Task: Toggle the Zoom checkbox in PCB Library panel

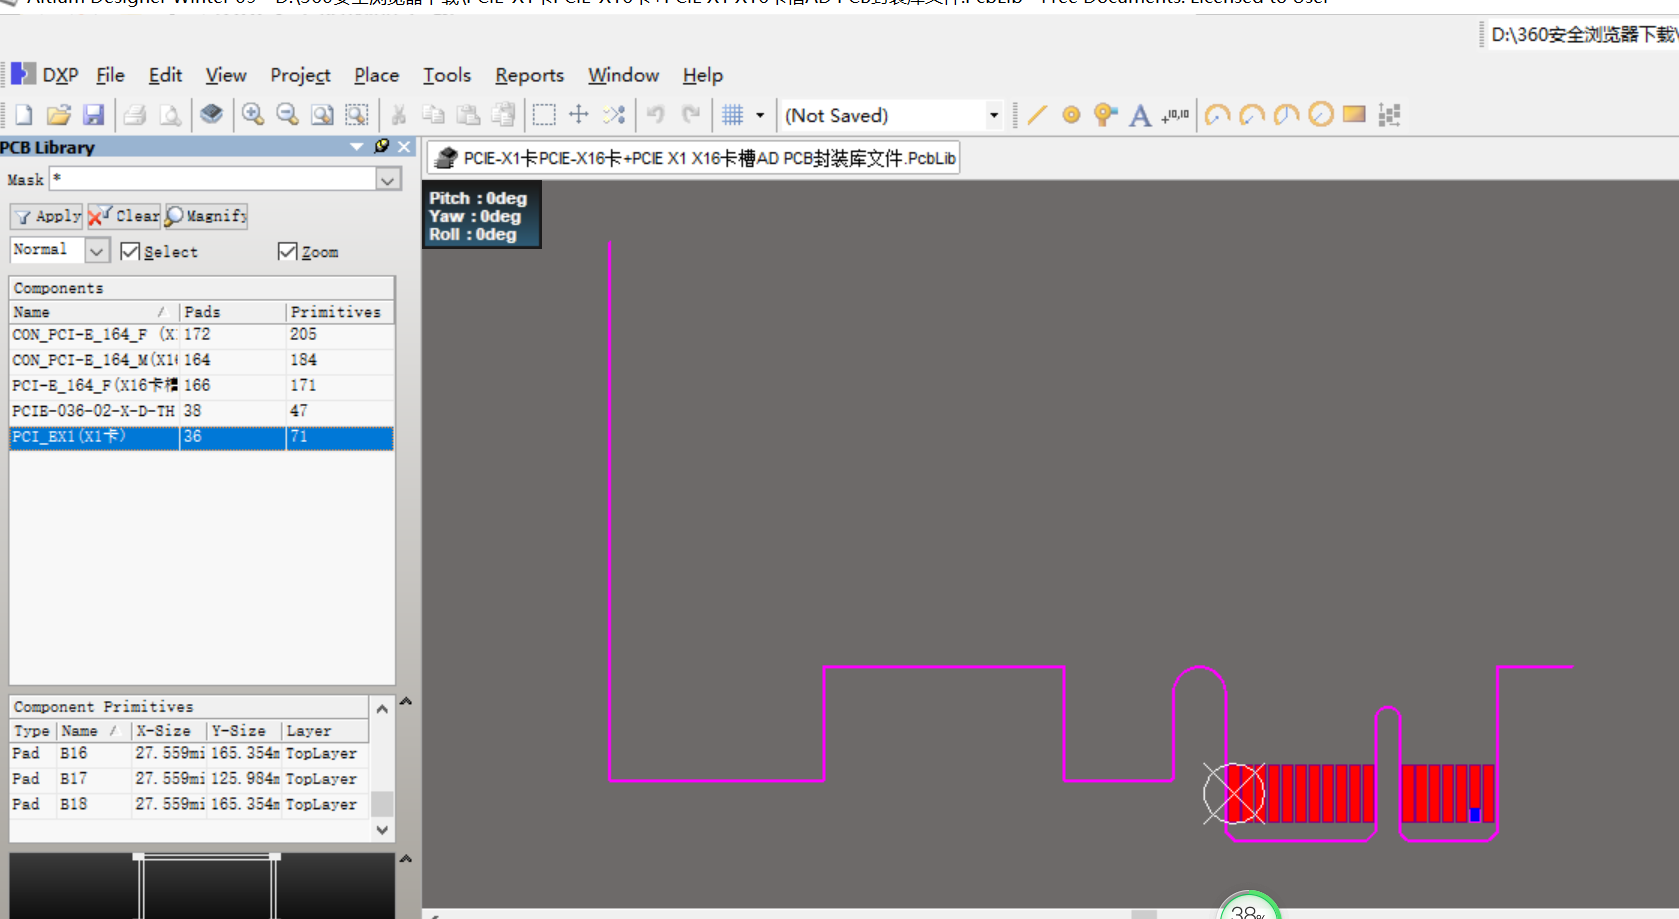Action: pyautogui.click(x=288, y=251)
